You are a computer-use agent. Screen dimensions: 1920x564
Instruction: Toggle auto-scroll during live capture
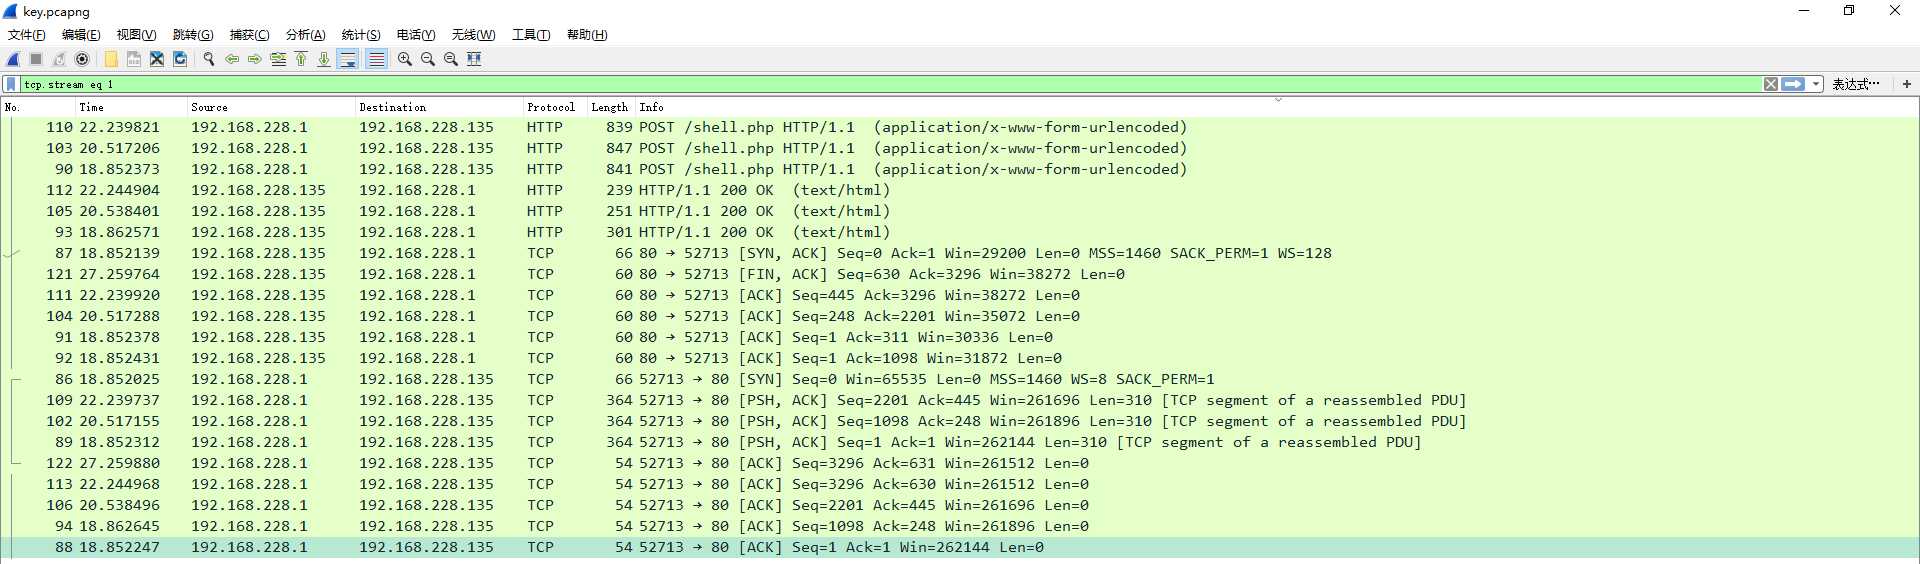coord(347,59)
